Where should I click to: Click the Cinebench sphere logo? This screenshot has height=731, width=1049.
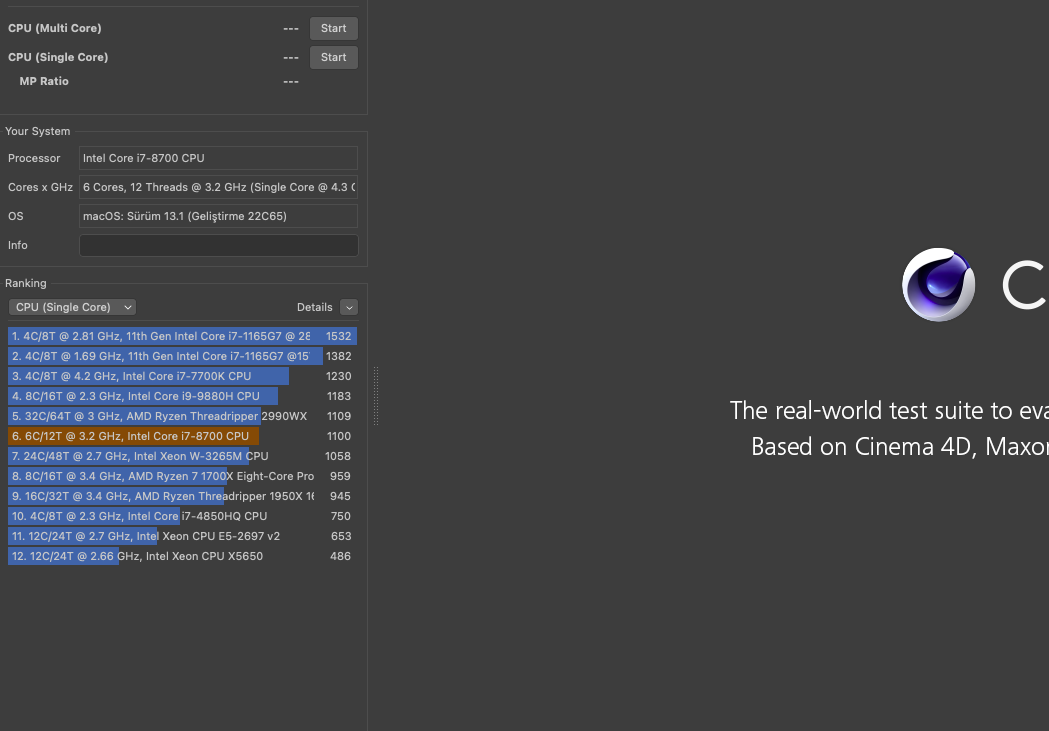click(938, 285)
